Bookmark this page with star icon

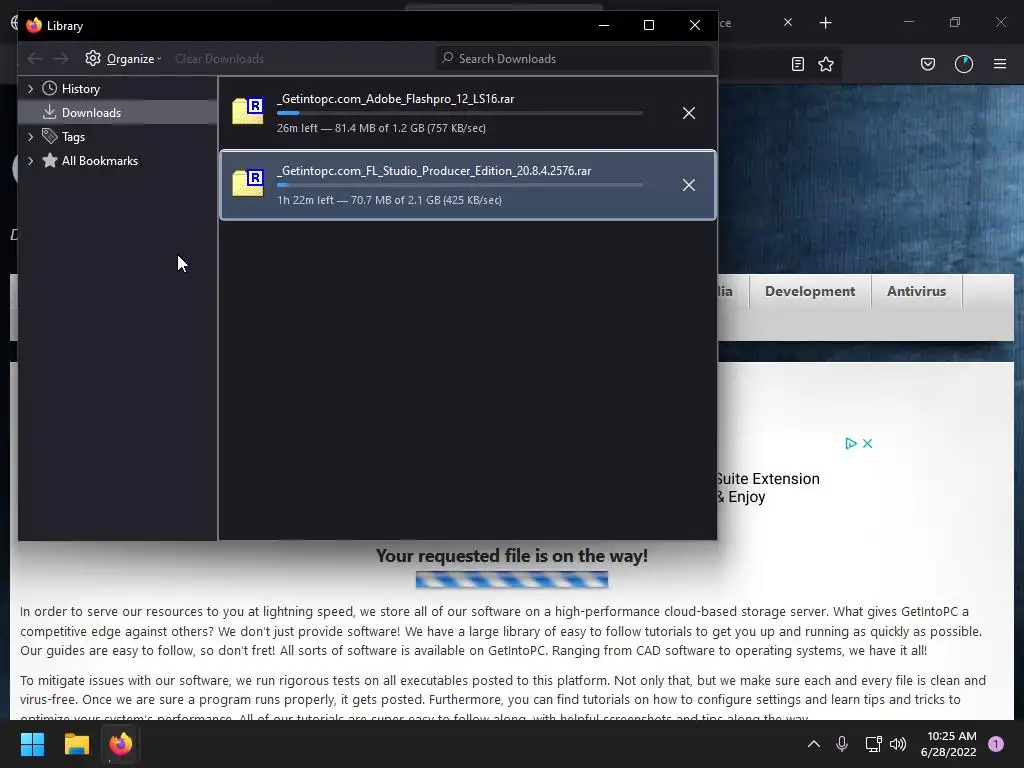pyautogui.click(x=825, y=64)
